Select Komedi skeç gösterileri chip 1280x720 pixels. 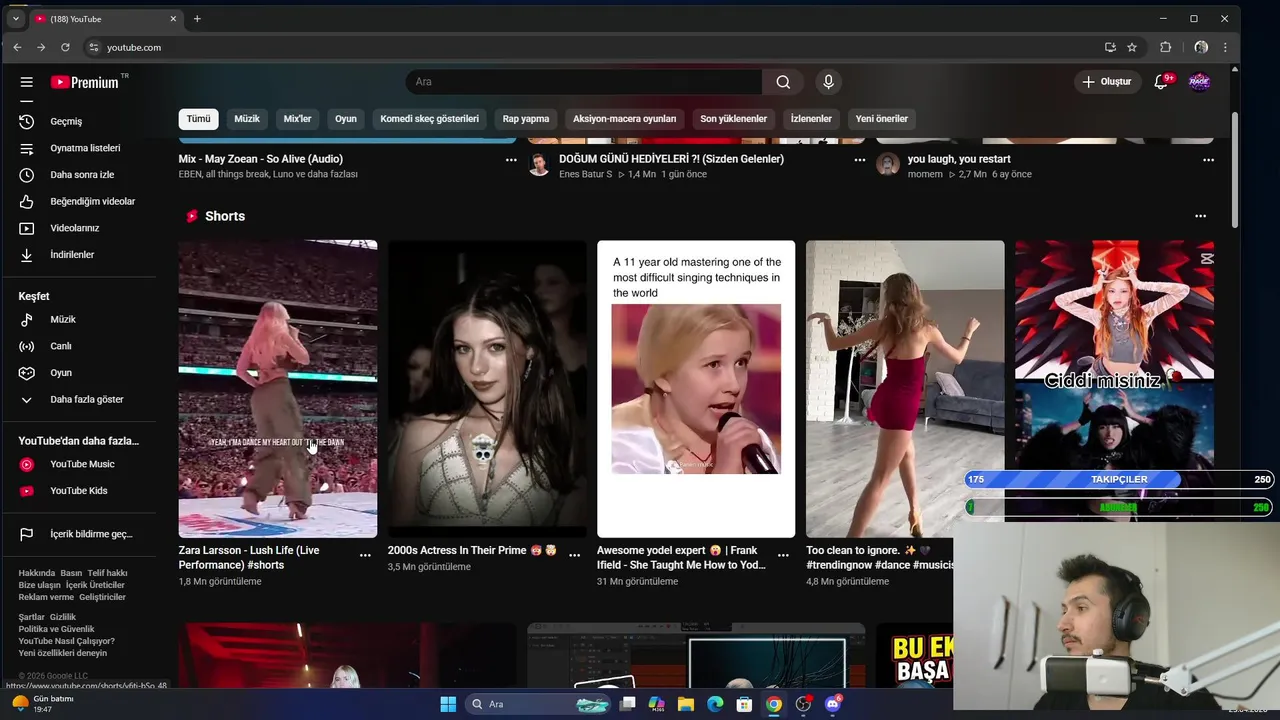(429, 119)
